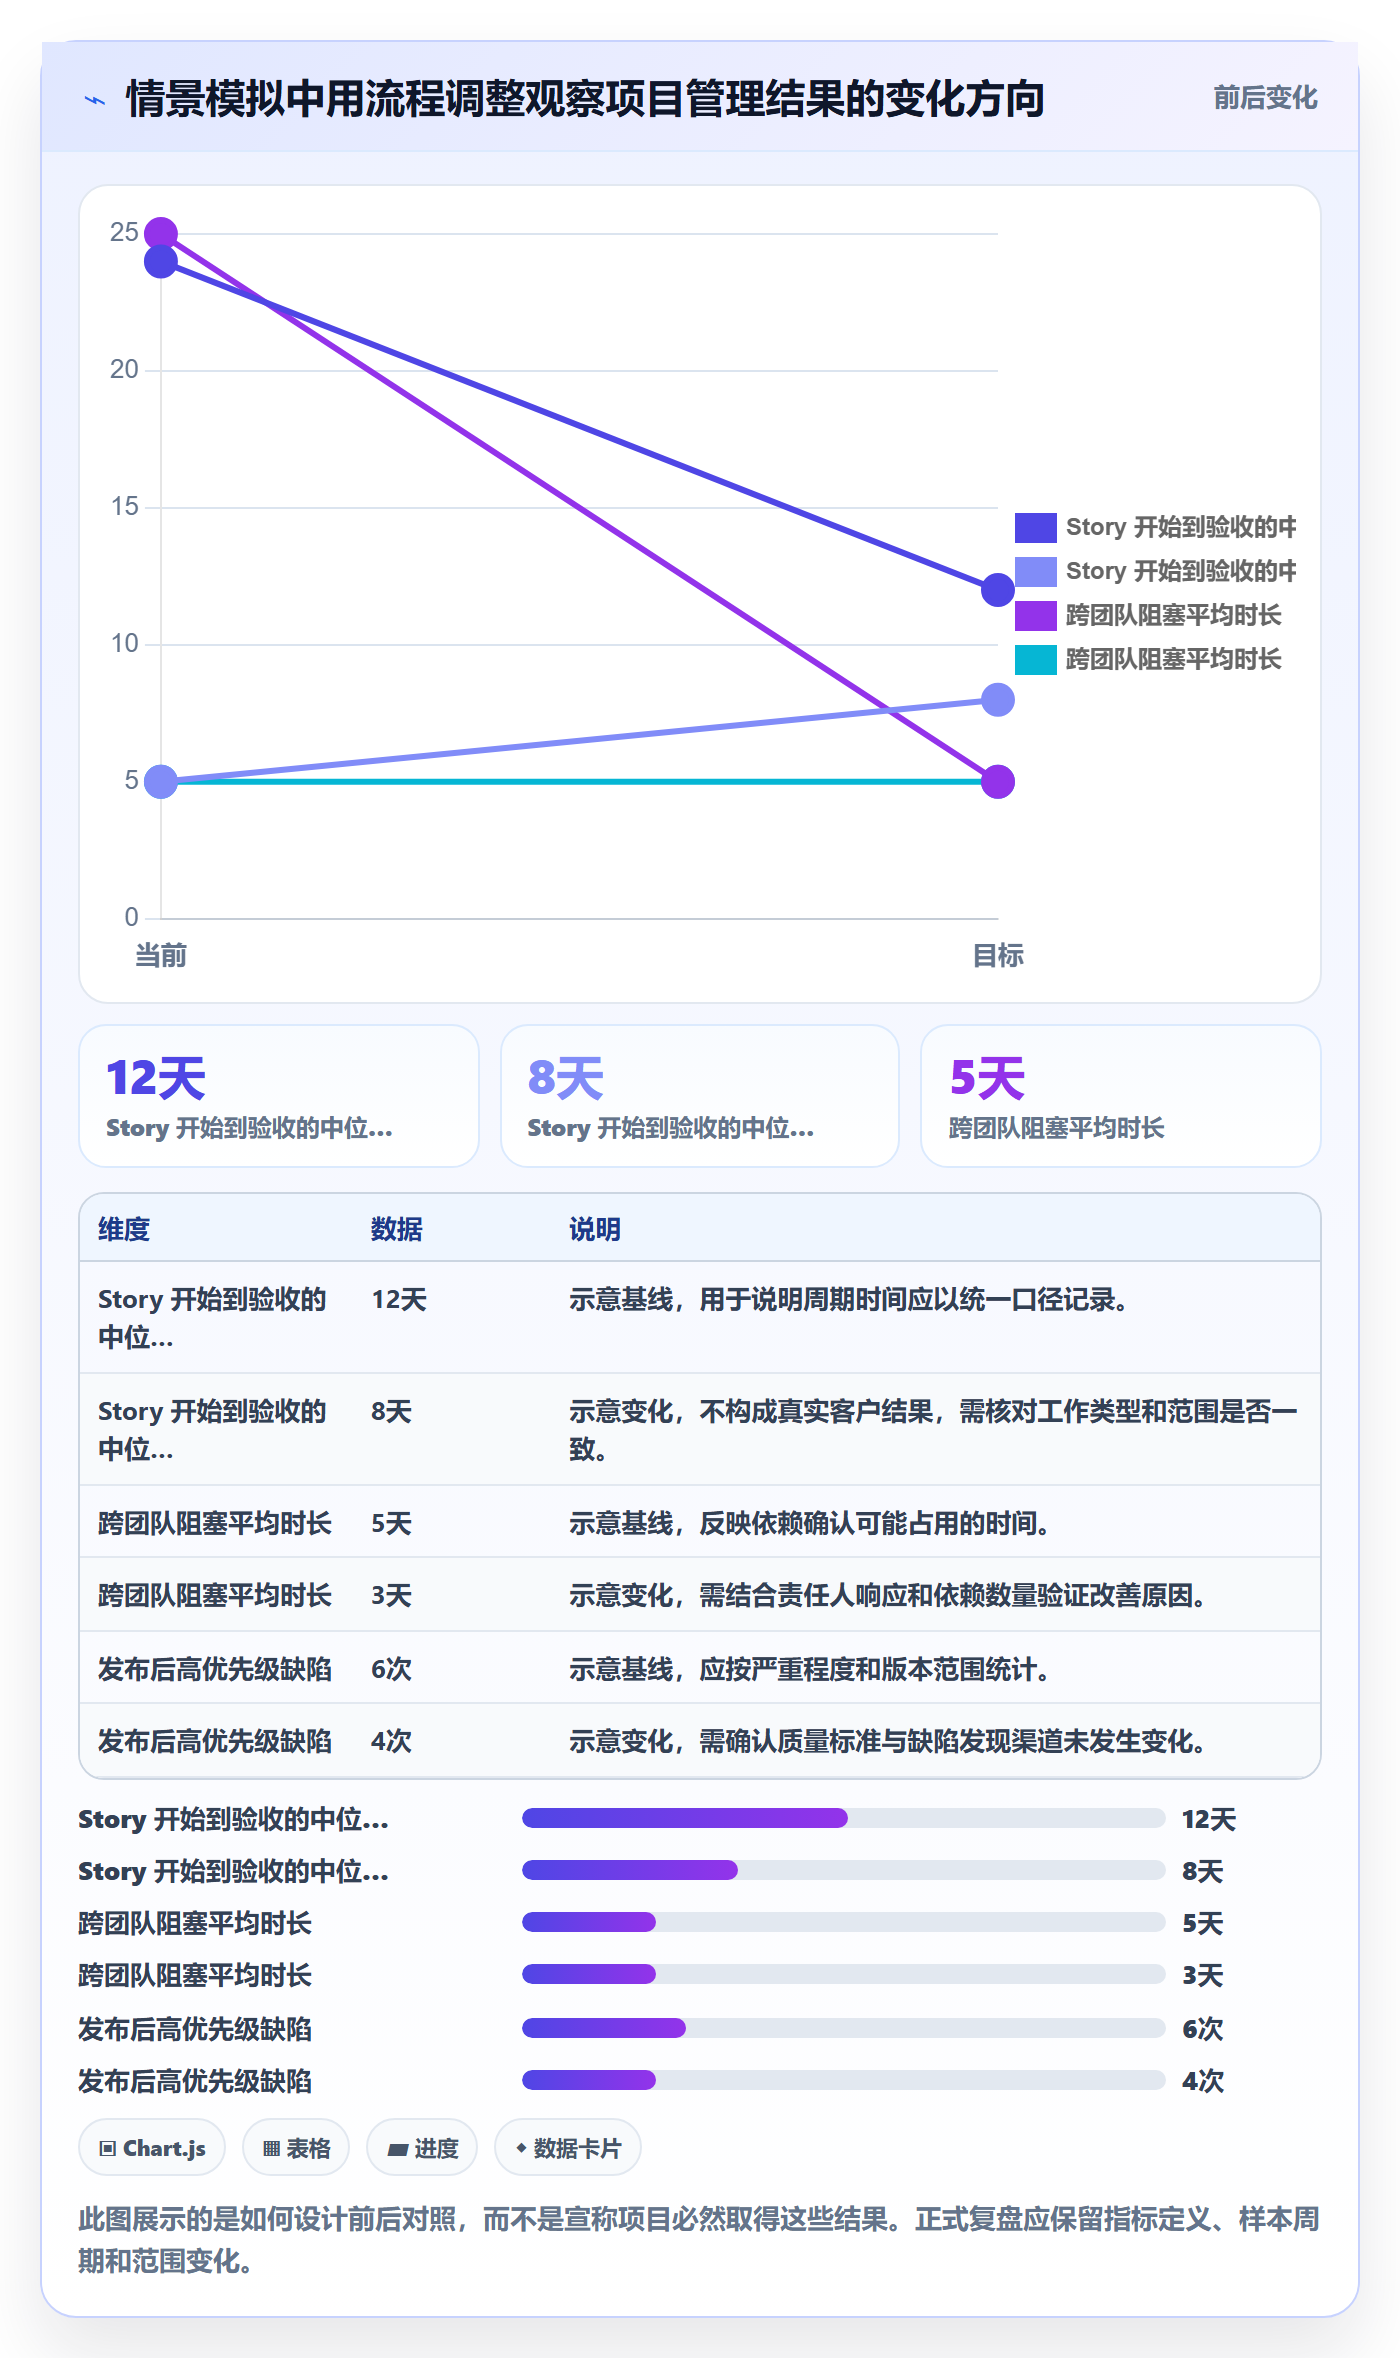Open the 12天 stat card
1400x2358 pixels.
(279, 1096)
